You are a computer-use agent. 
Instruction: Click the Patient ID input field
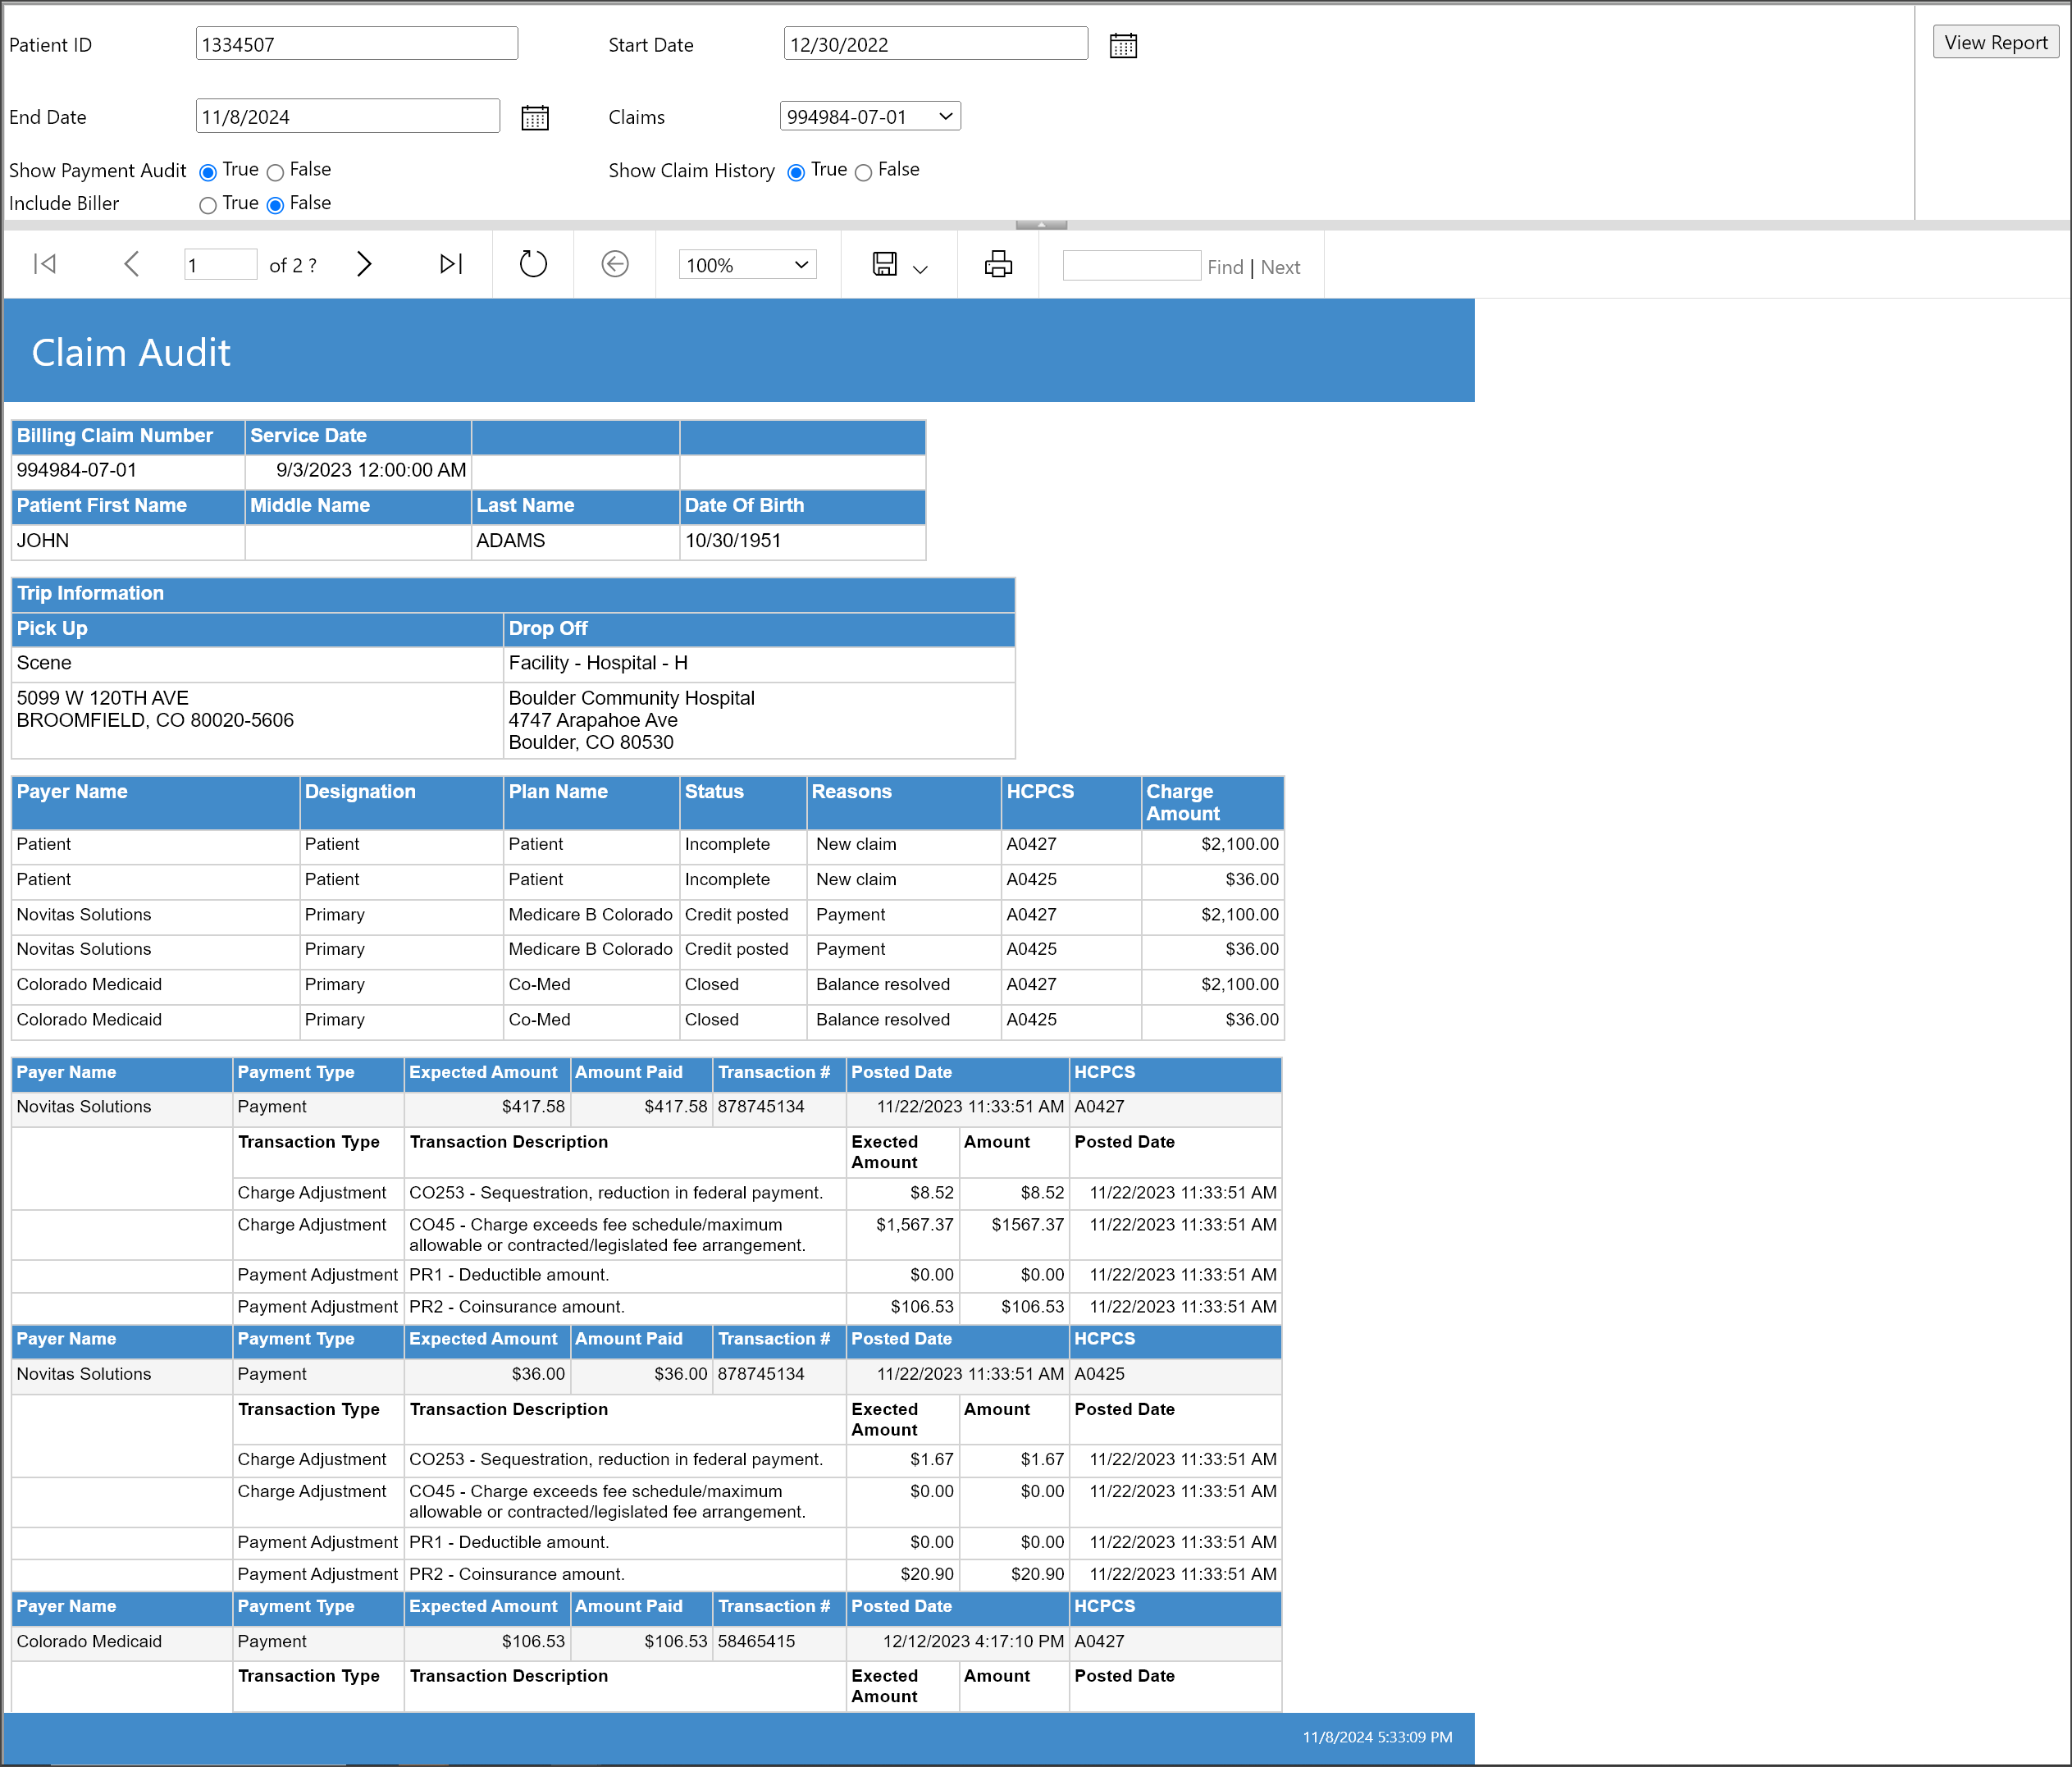(x=356, y=44)
